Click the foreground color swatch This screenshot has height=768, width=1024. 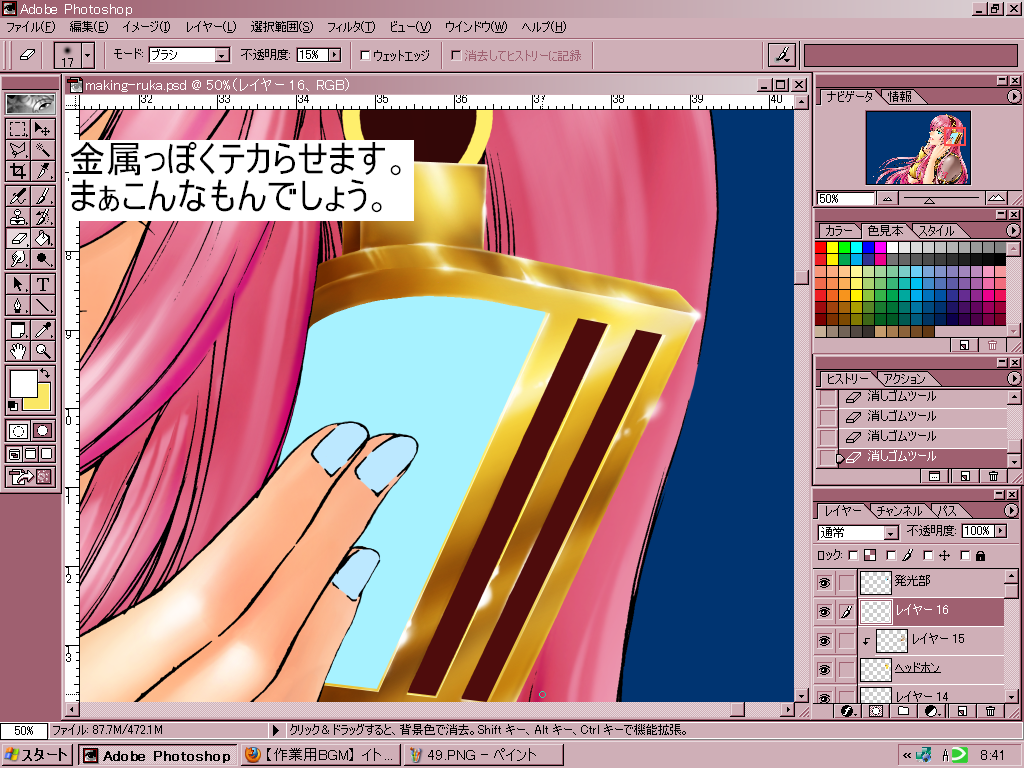(x=21, y=383)
